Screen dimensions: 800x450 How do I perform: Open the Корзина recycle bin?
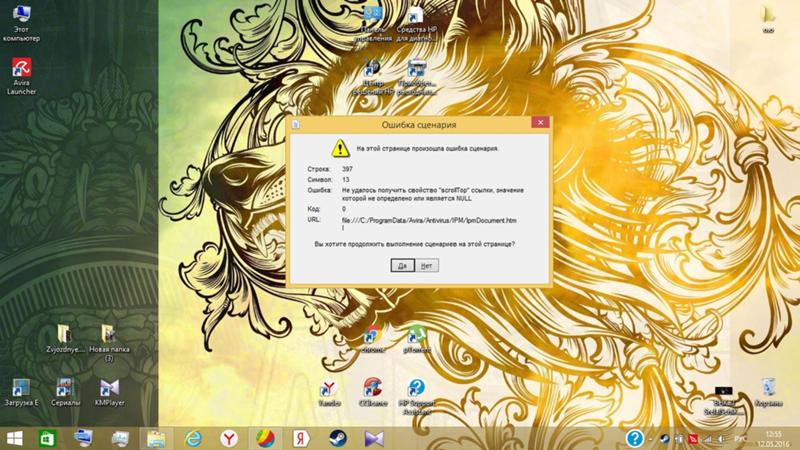768,392
